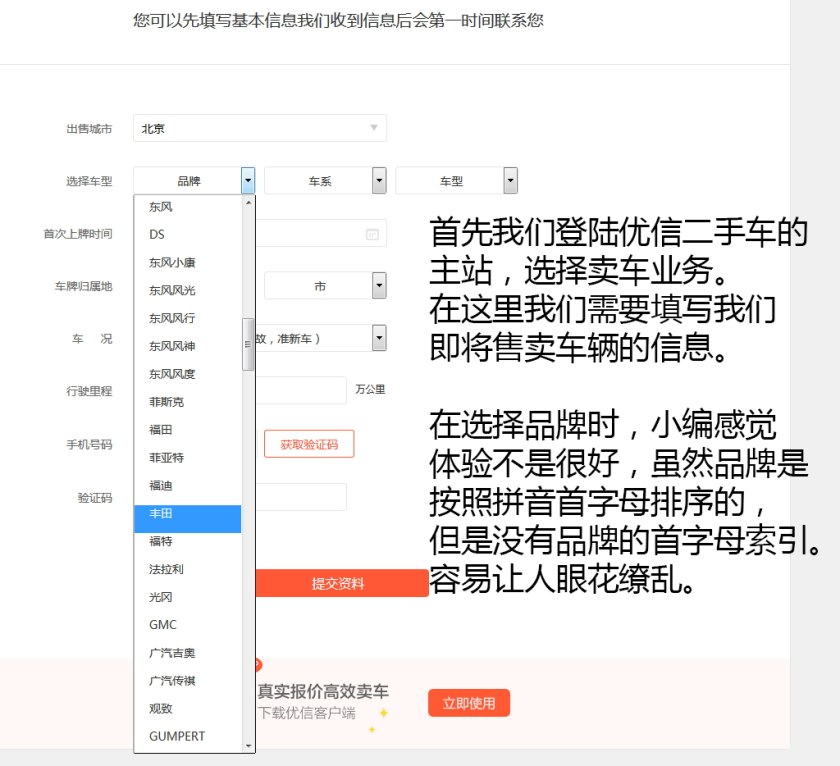The image size is (840, 766).
Task: Choose the GUMPERT brand option
Action: point(177,736)
